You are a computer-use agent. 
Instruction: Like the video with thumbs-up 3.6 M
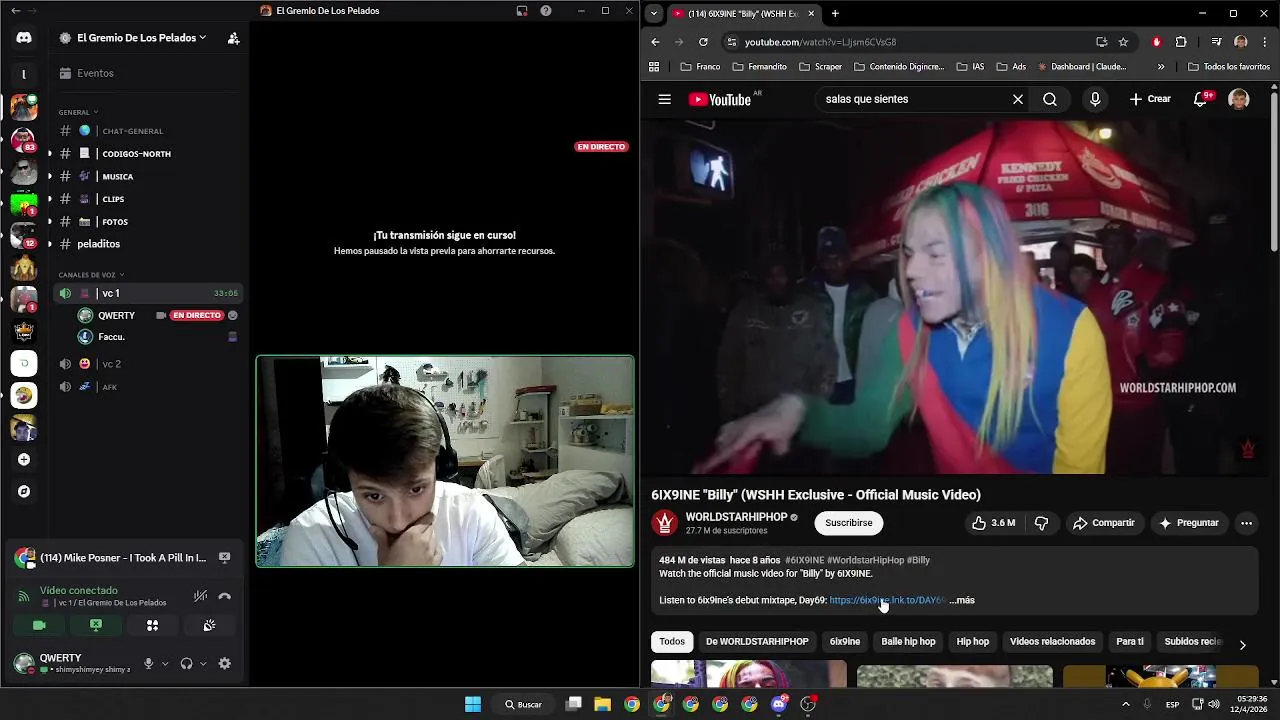[x=993, y=523]
